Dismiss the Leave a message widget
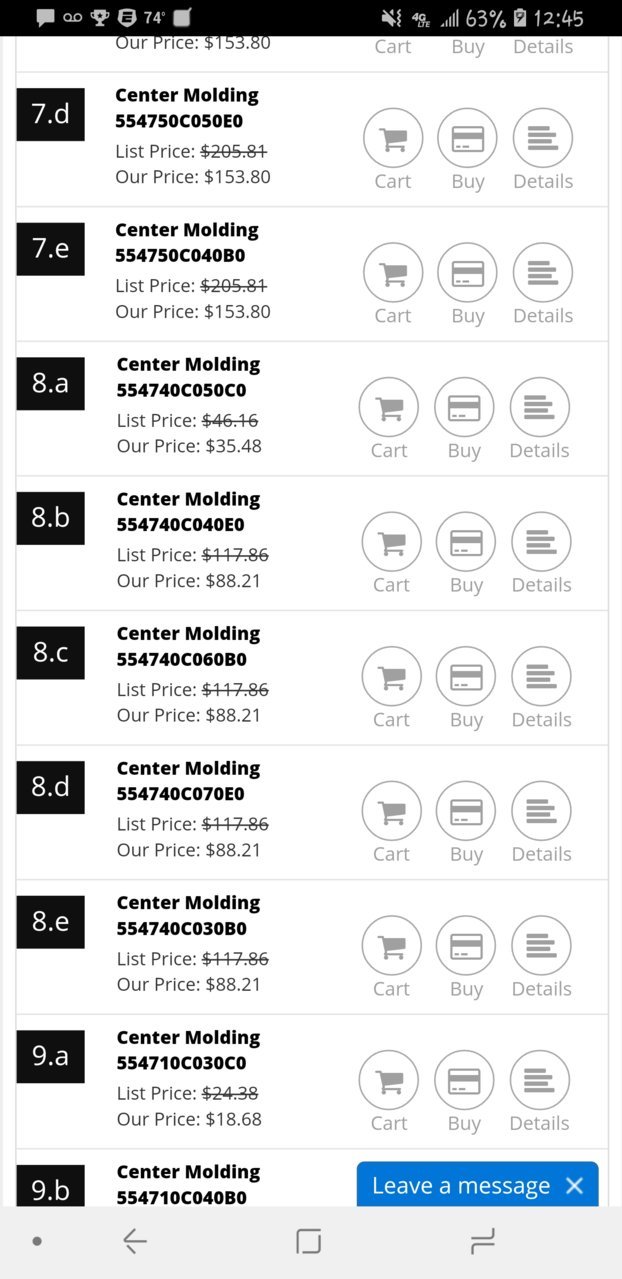 pyautogui.click(x=574, y=1186)
